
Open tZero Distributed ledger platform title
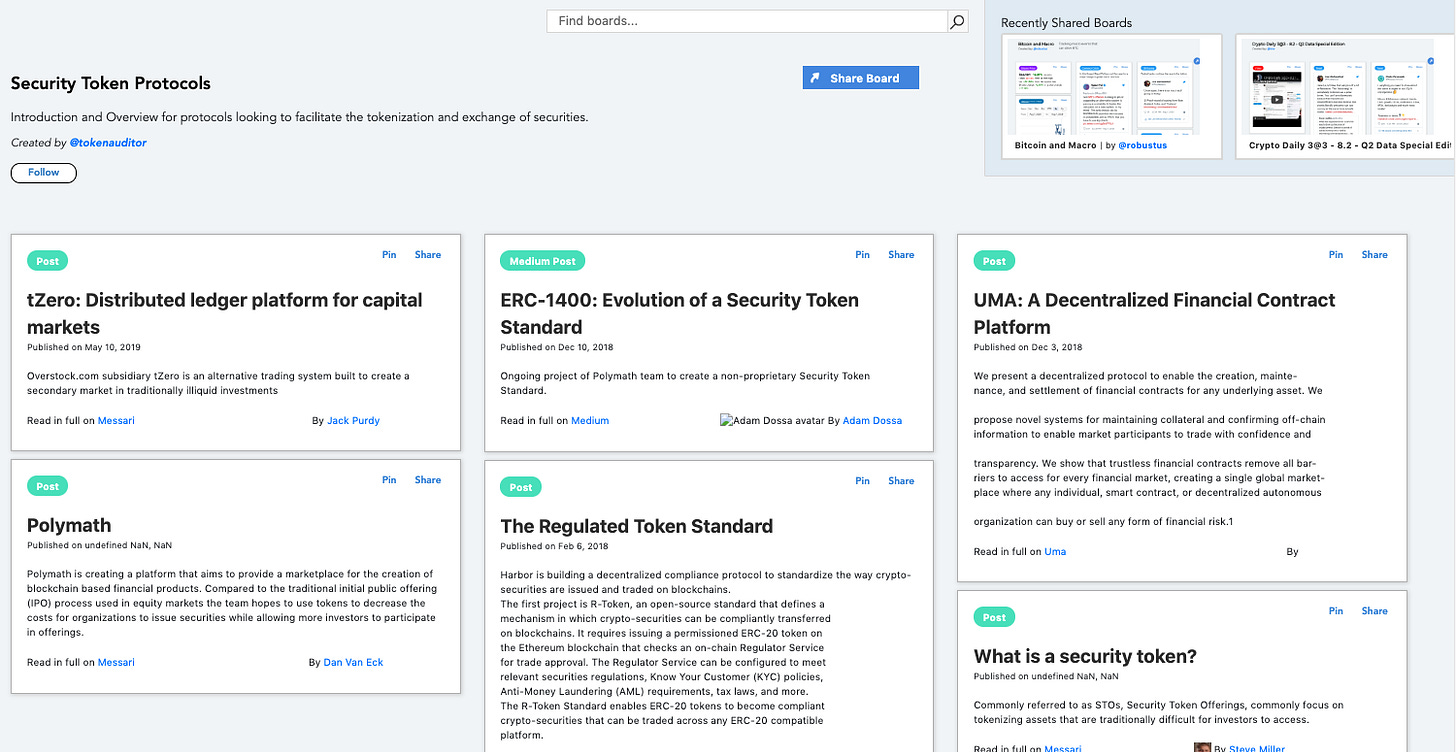[225, 313]
